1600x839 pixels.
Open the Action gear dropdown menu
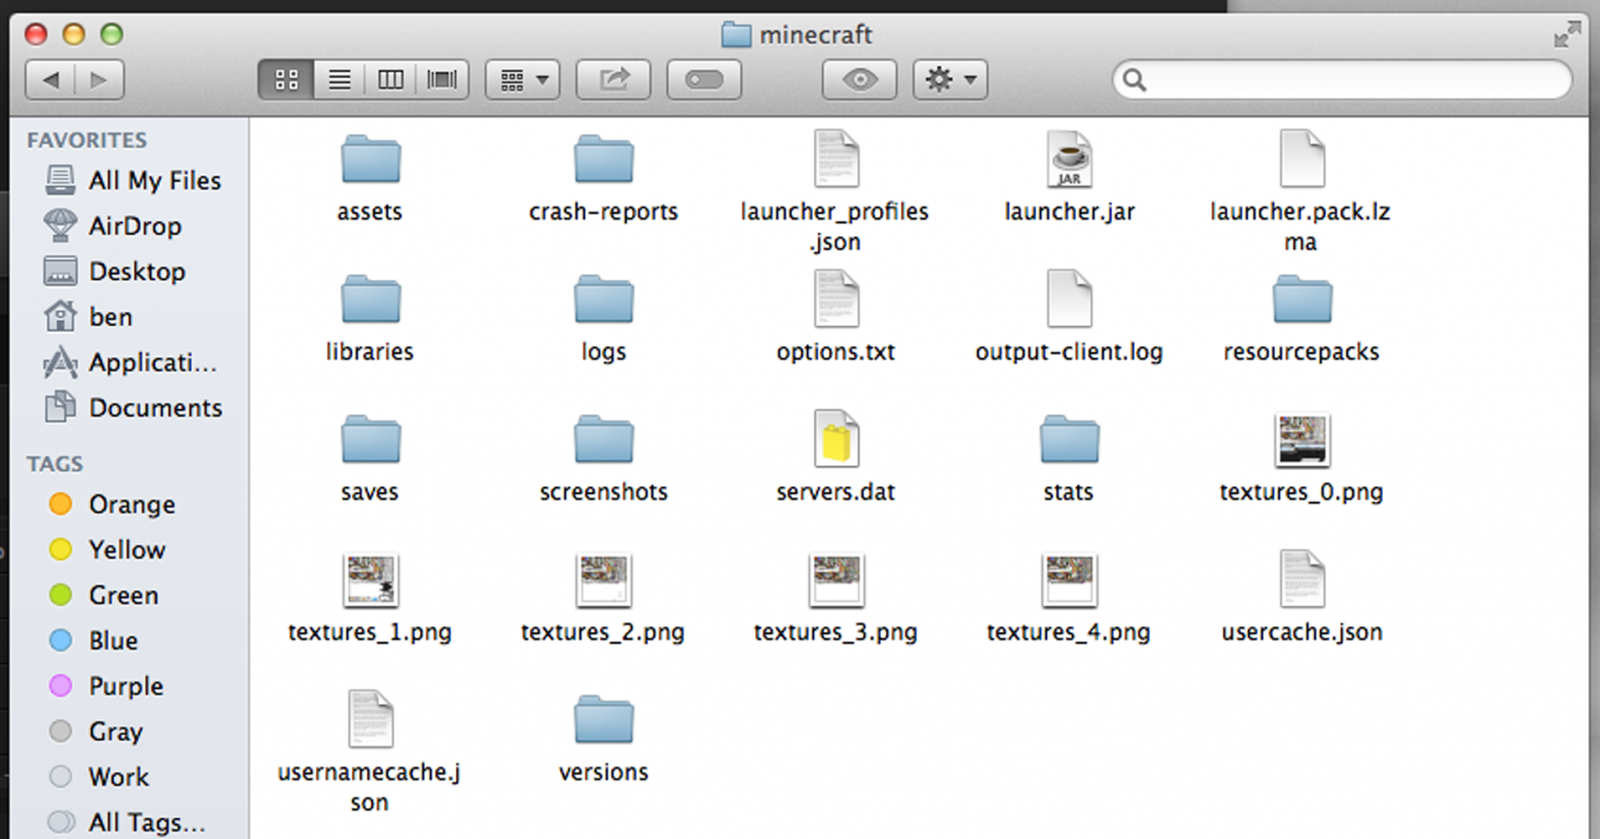pyautogui.click(x=950, y=80)
